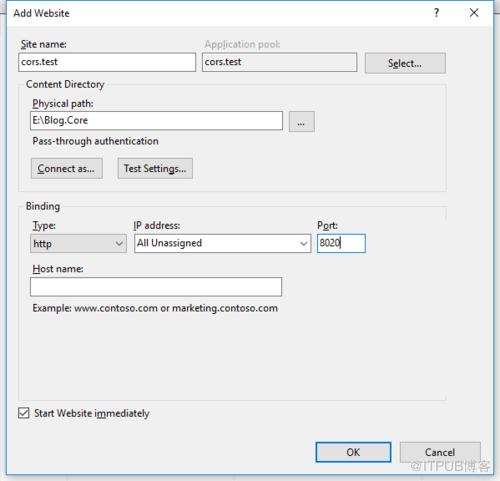500x481 pixels.
Task: Click the Host name label
Action: point(58,269)
